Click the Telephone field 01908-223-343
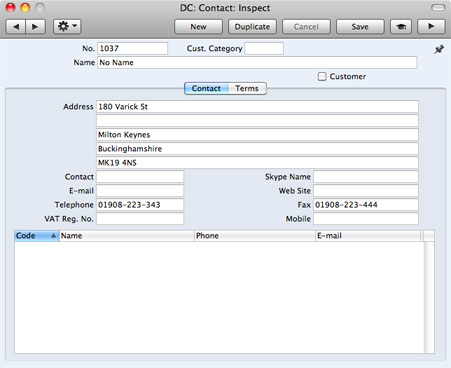Image resolution: width=451 pixels, height=368 pixels. (x=140, y=205)
